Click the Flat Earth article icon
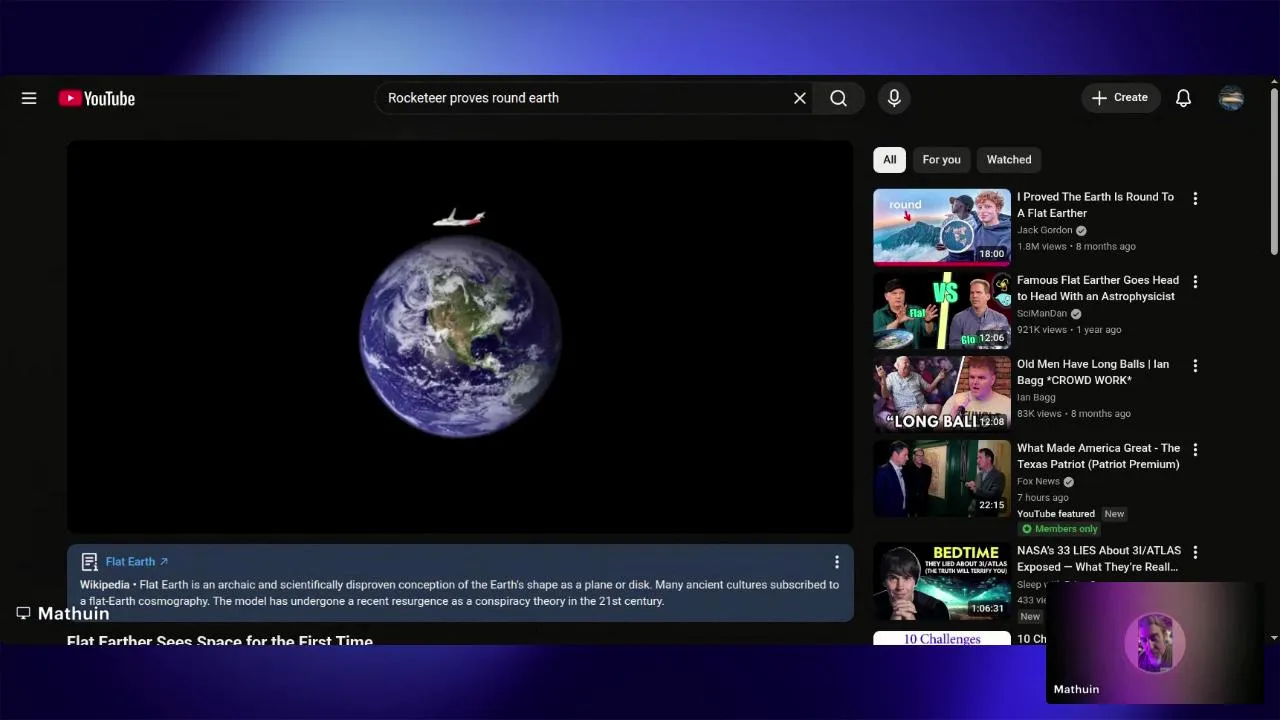This screenshot has height=720, width=1280. pos(89,562)
